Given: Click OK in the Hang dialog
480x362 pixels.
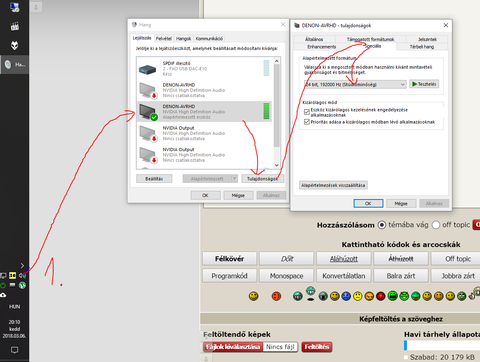Looking at the screenshot, I should pyautogui.click(x=205, y=195).
